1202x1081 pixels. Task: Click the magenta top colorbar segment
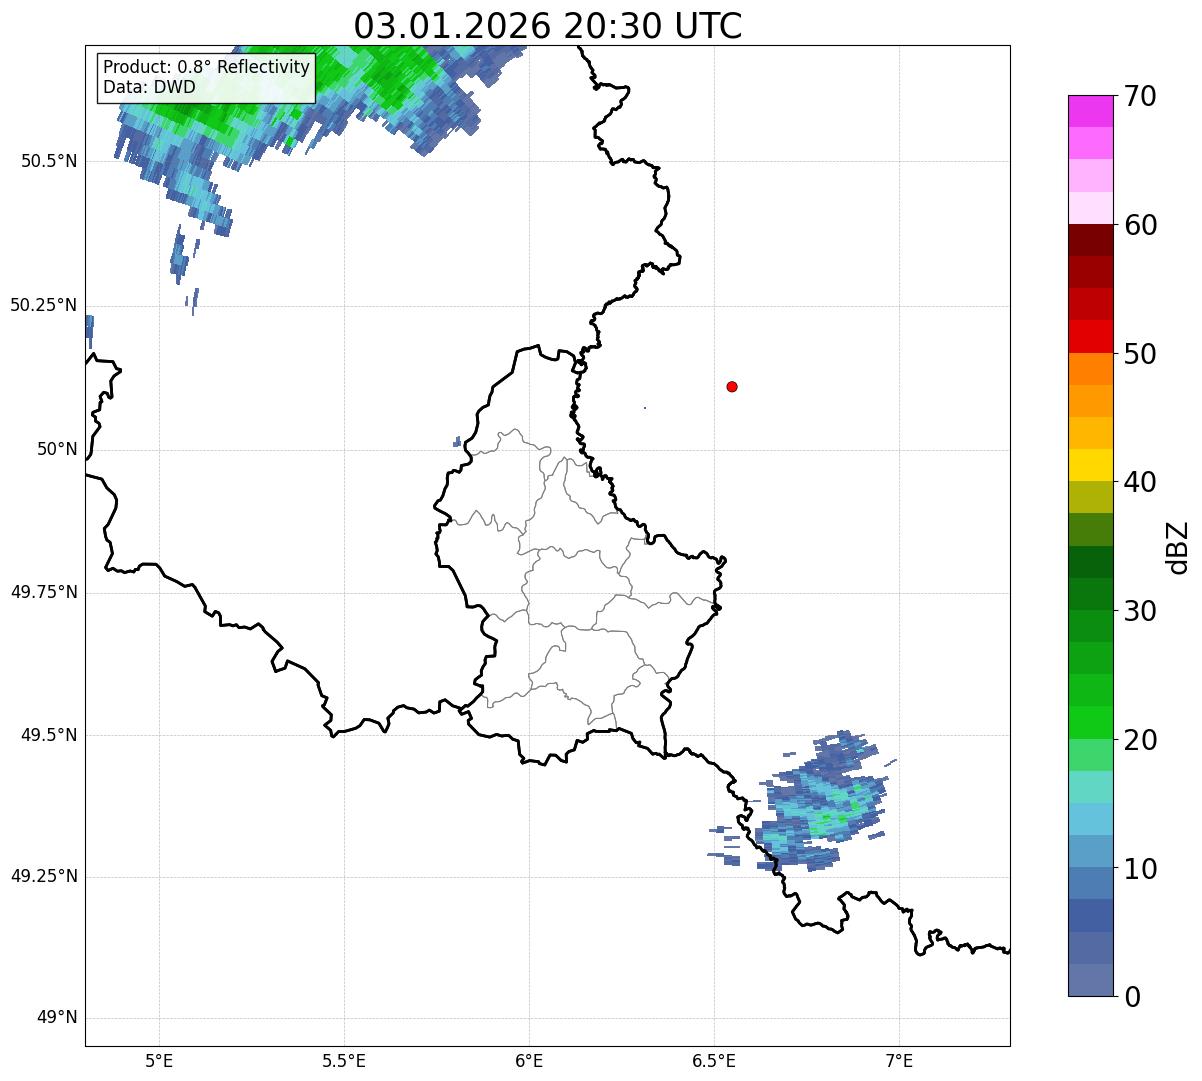1091,111
